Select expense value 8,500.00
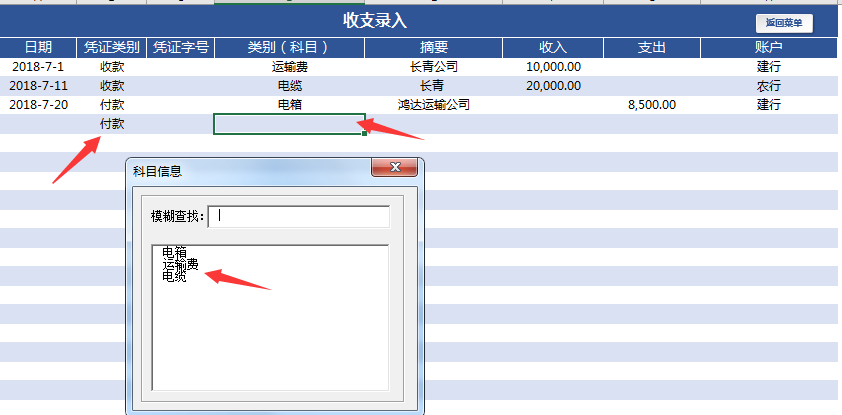This screenshot has height=415, width=842. (x=652, y=105)
